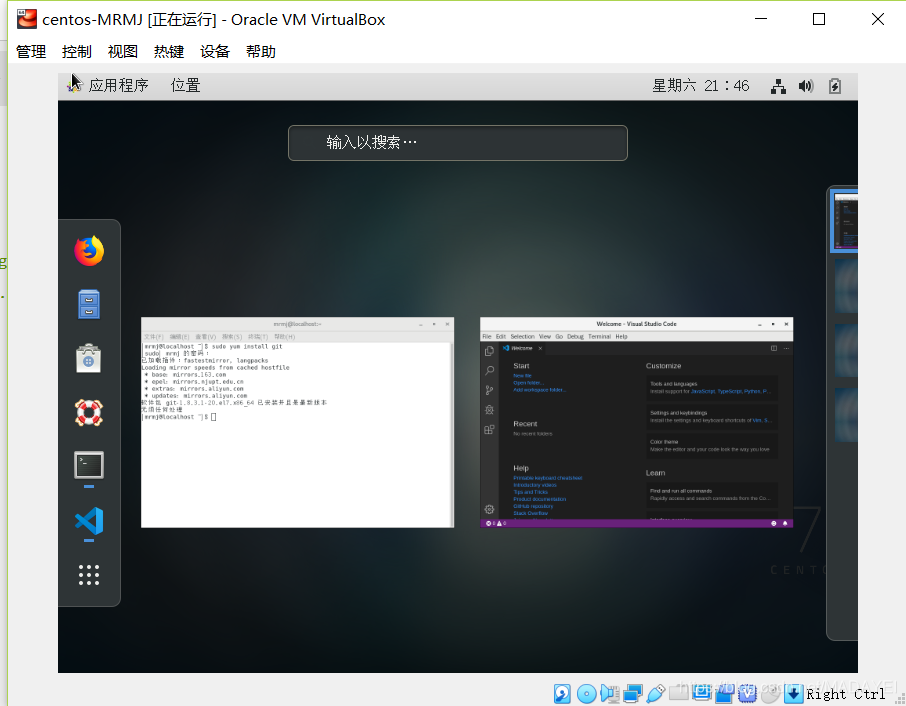
Task: Click VS Code feedback smiley icon
Action: (x=774, y=523)
